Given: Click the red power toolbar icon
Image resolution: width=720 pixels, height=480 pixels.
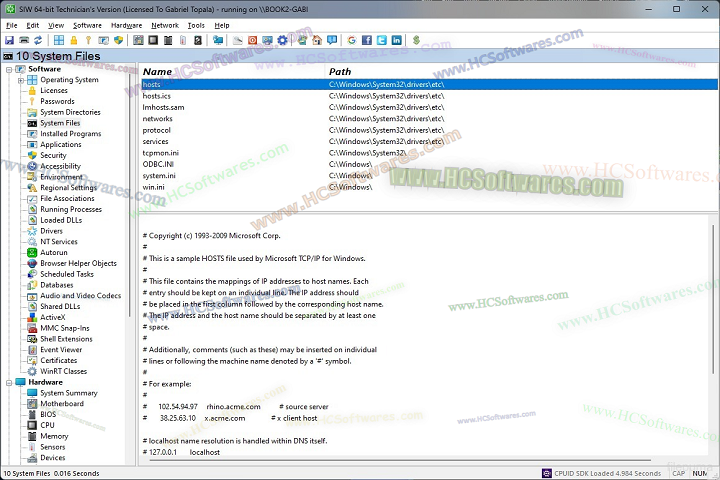Looking at the screenshot, I should [252, 40].
